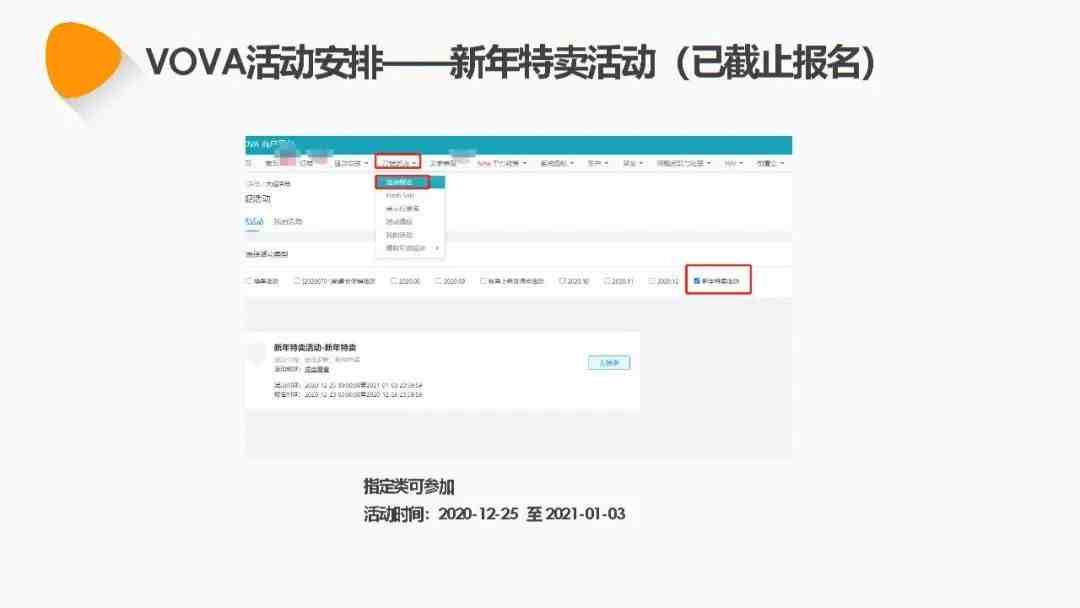Click the light-blue button on the 新年特卖 card
Viewport: 1080px width, 608px height.
pos(609,363)
